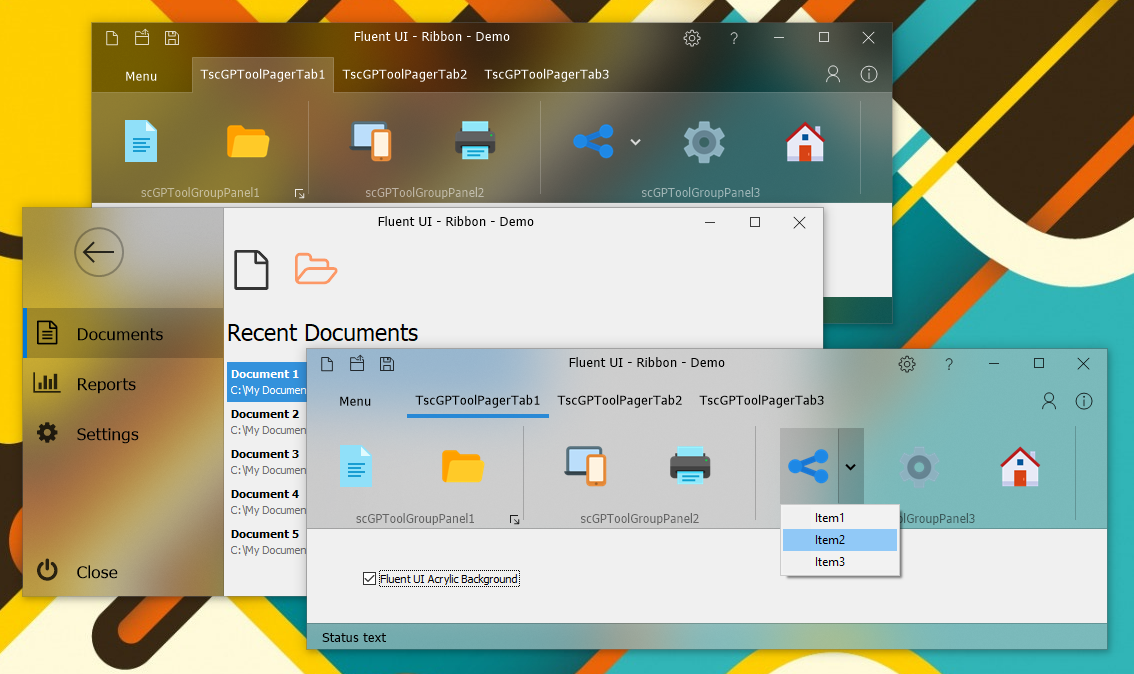Select Document 5 in the Recent Documents list

[268, 541]
